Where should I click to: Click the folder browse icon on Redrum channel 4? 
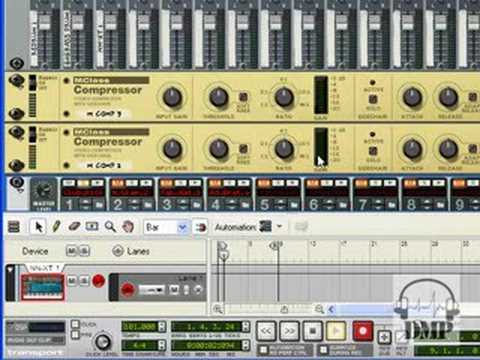coord(245,205)
